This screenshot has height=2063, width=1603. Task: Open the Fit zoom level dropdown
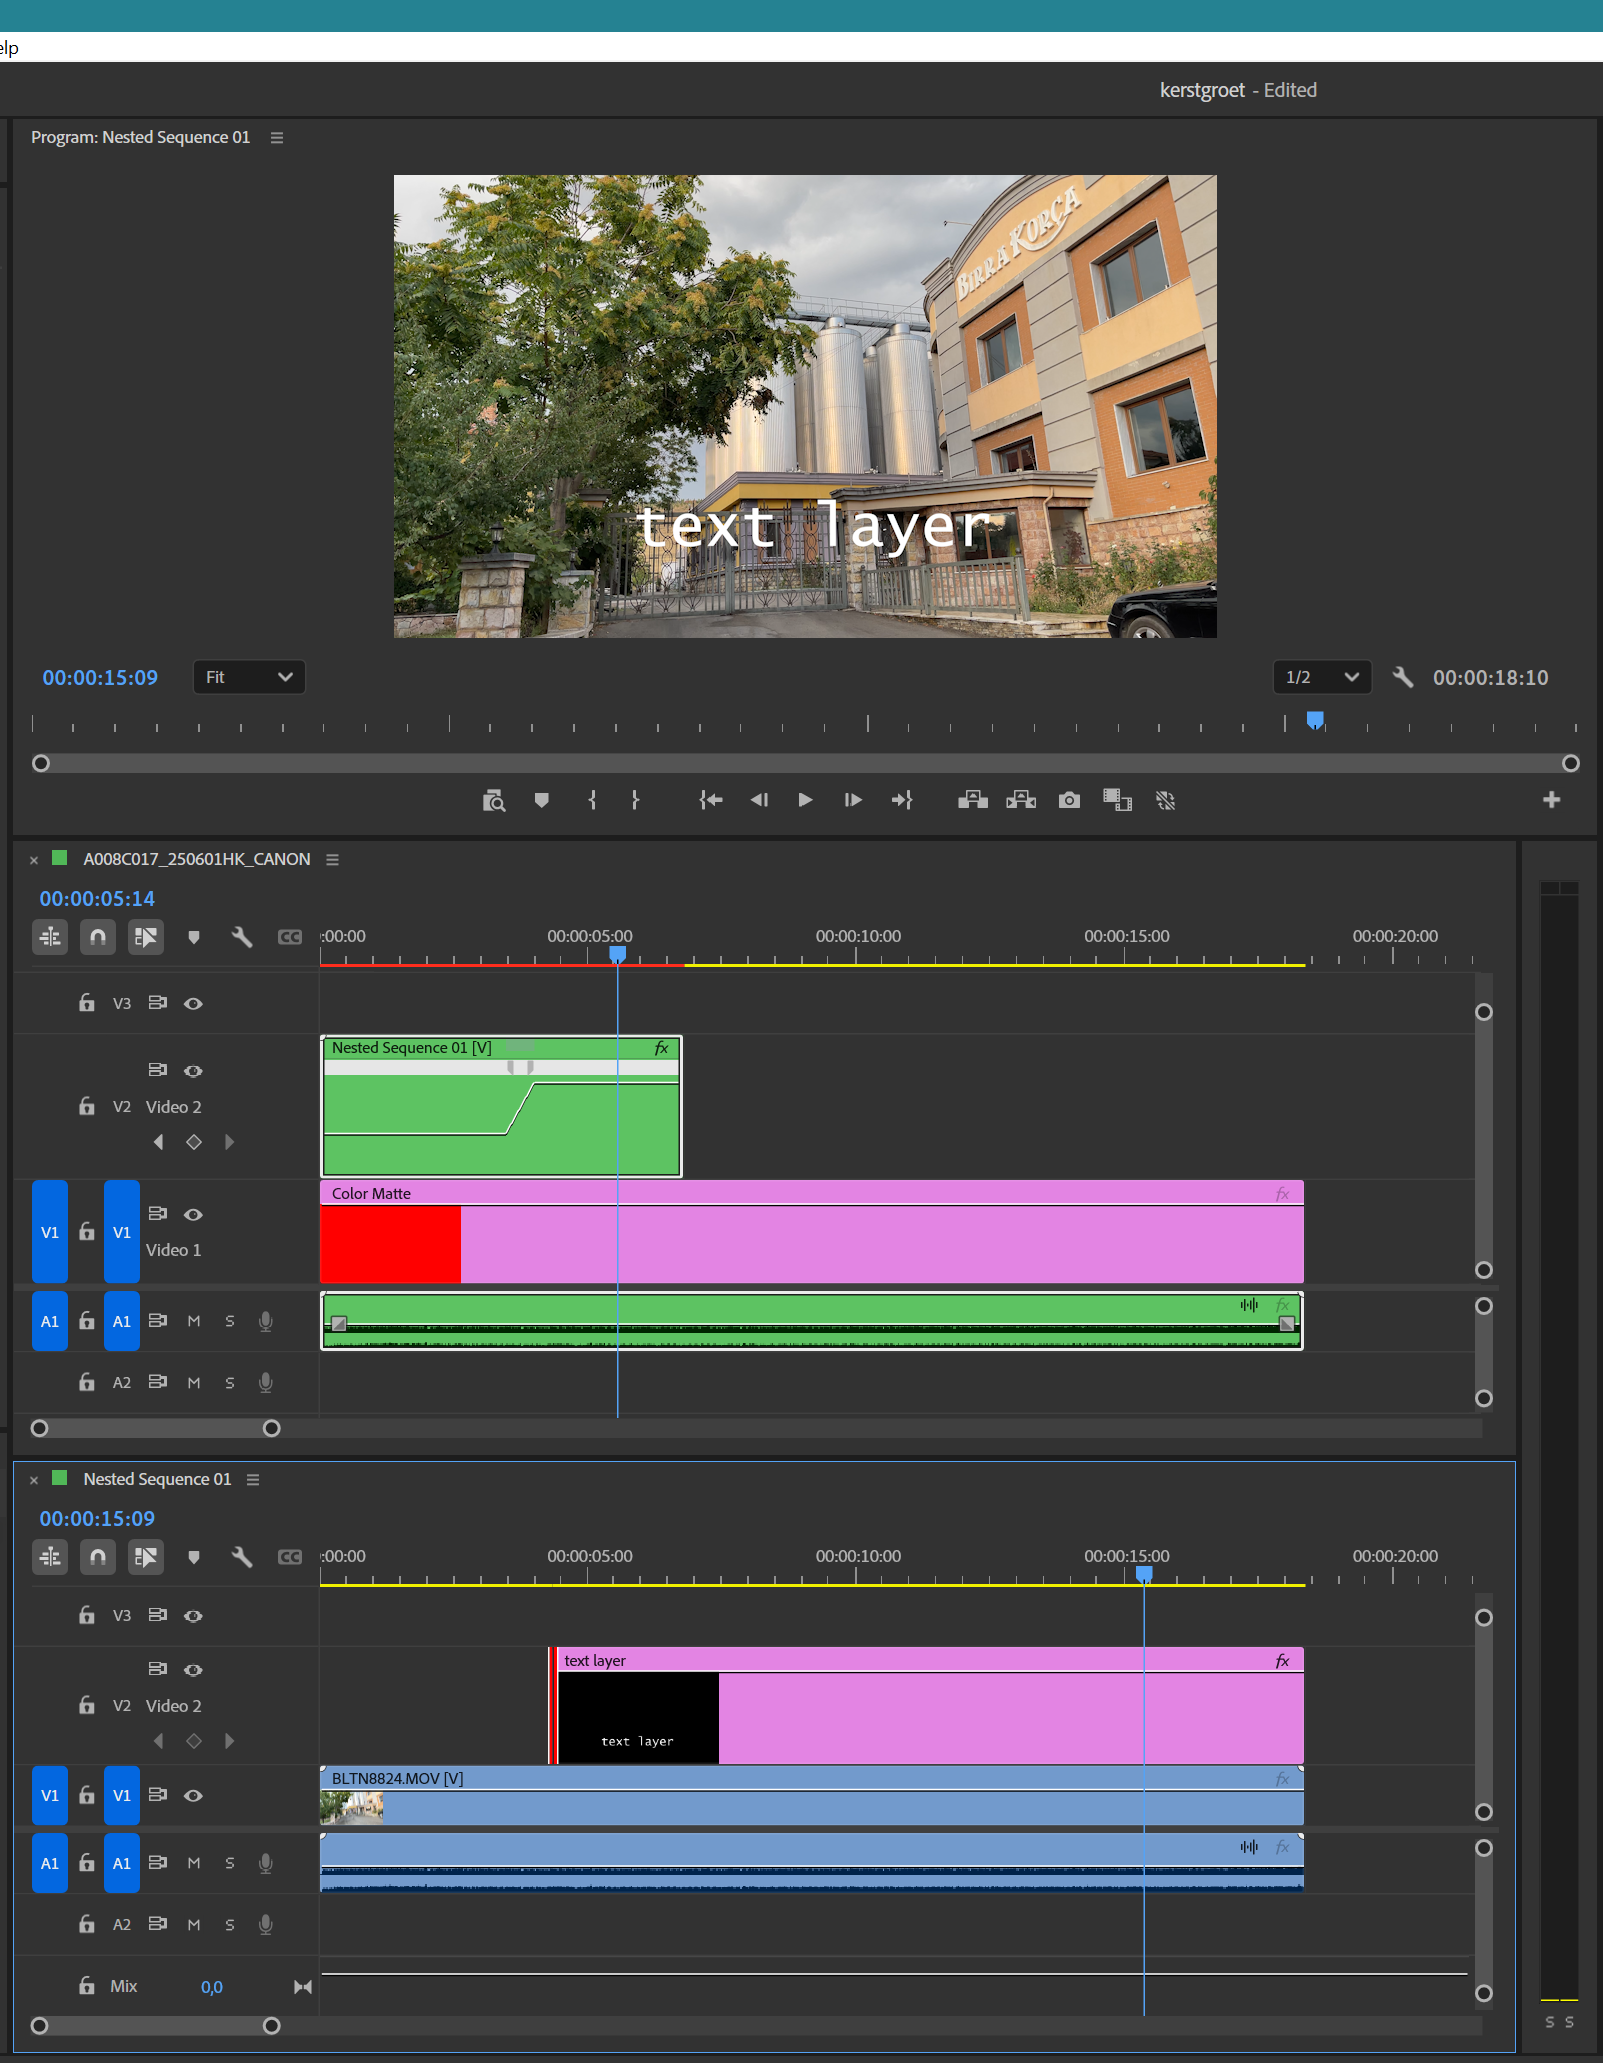point(248,677)
